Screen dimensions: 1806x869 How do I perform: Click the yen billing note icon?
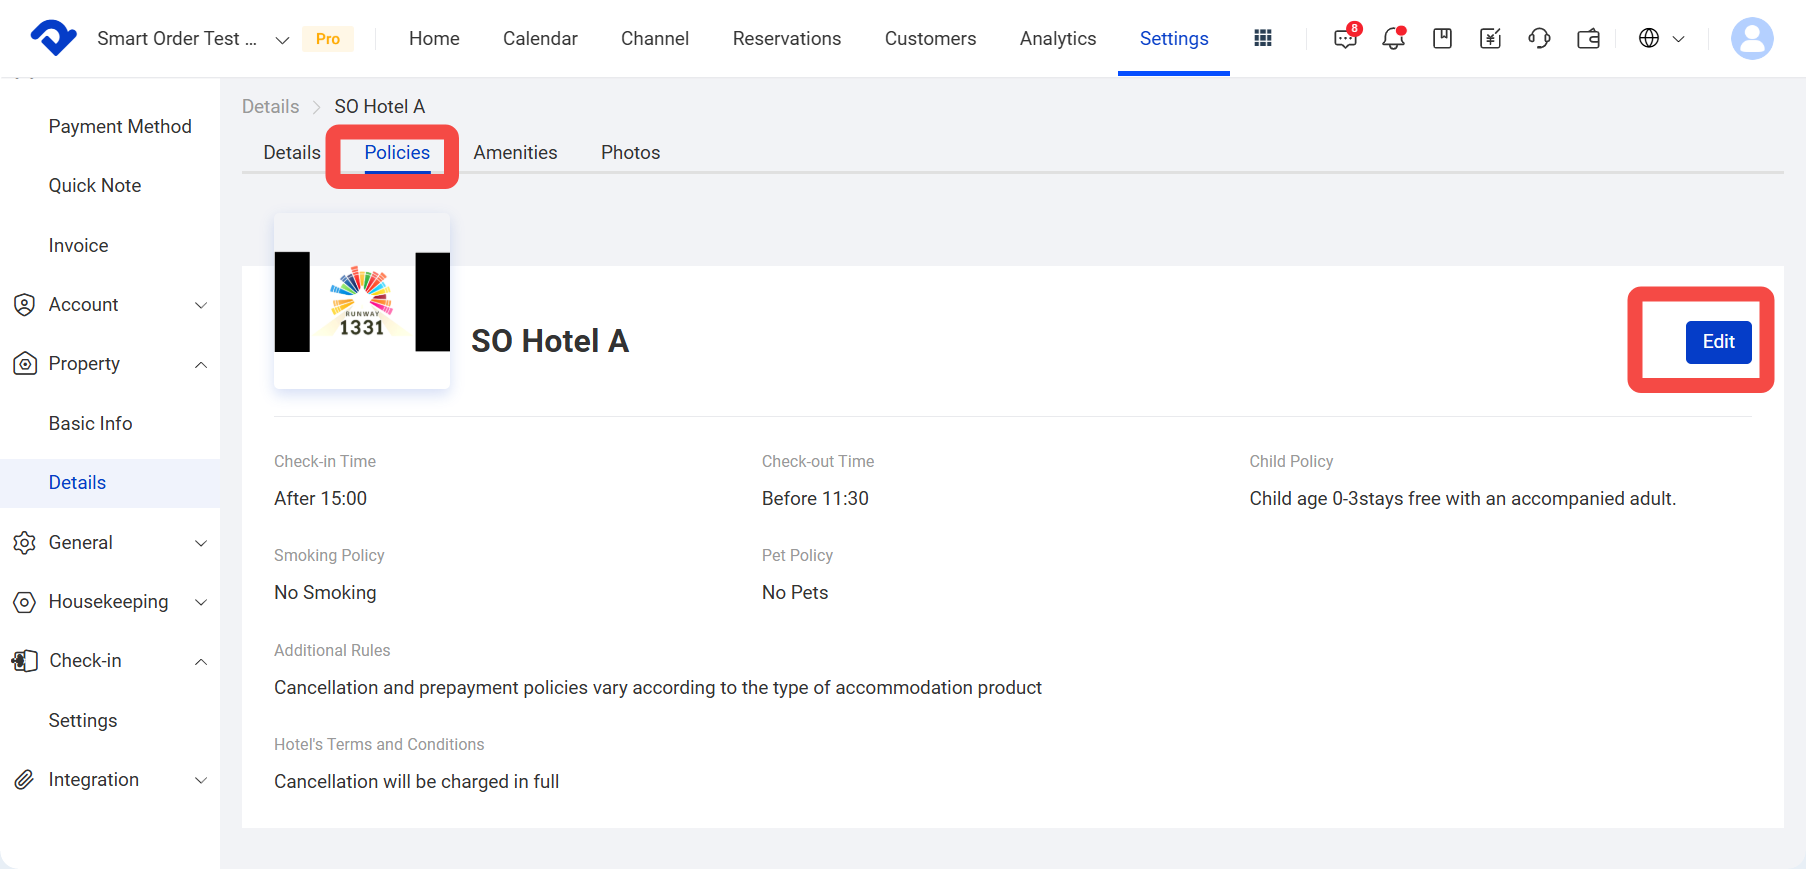tap(1490, 38)
